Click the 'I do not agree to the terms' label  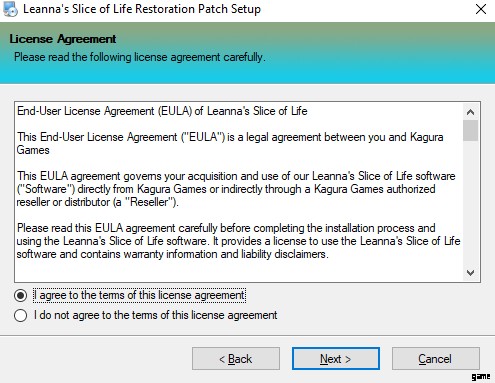click(155, 315)
